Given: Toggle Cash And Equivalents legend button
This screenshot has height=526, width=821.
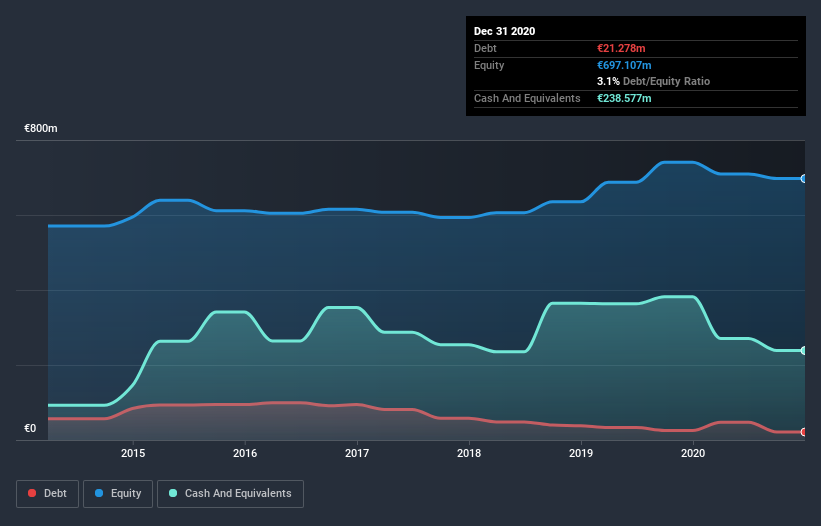Looking at the screenshot, I should point(230,494).
